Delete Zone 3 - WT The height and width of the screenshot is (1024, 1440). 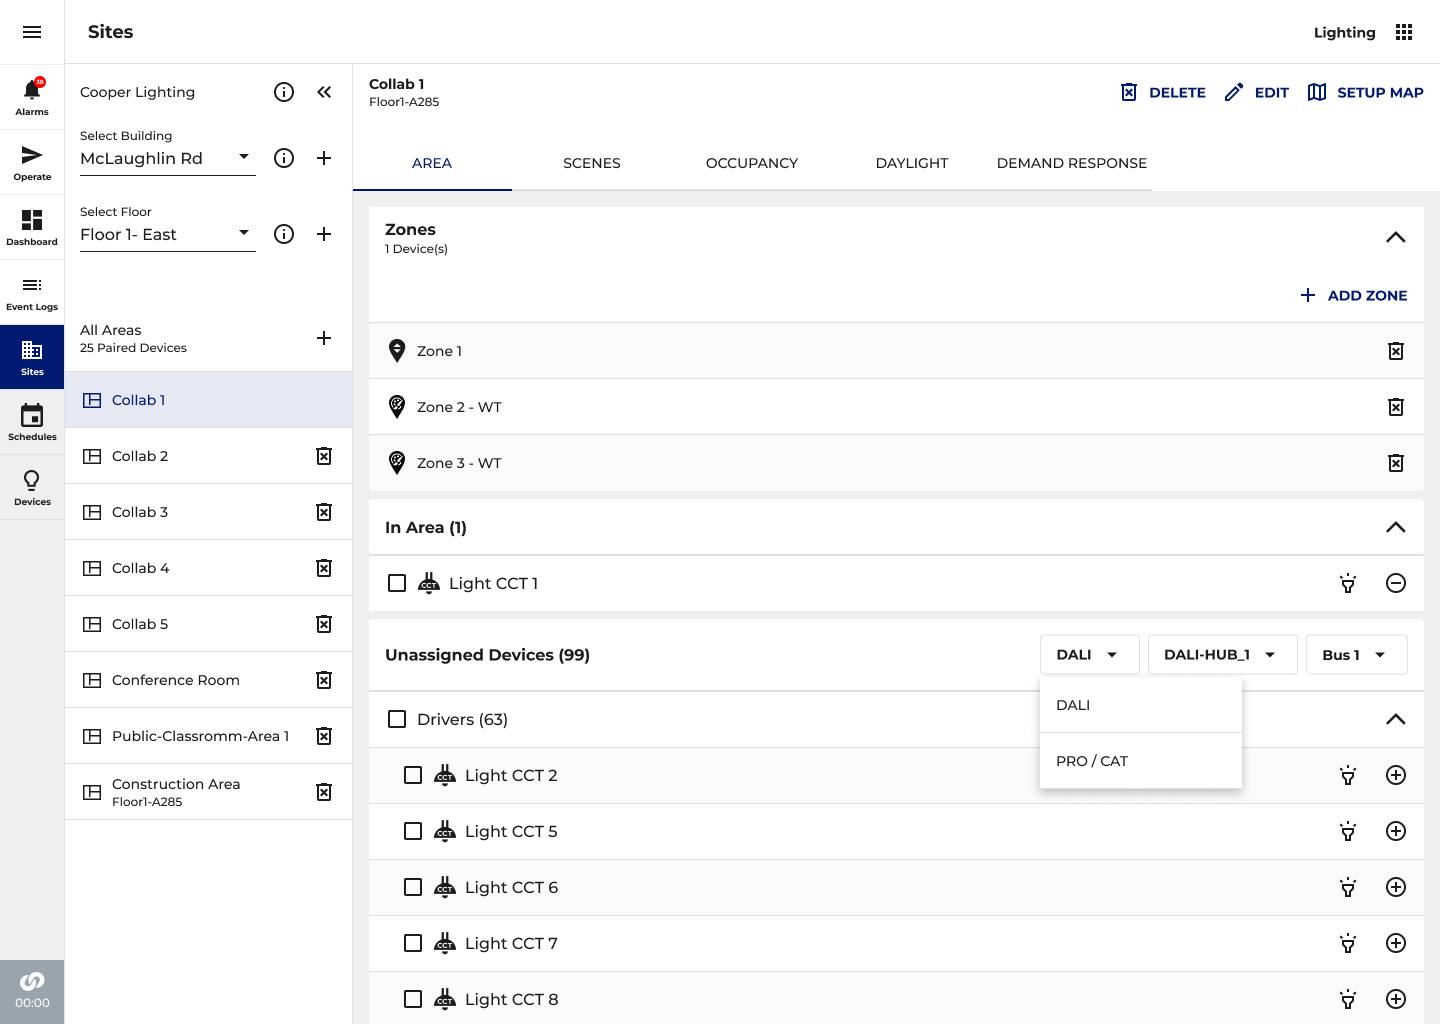[x=1396, y=463]
